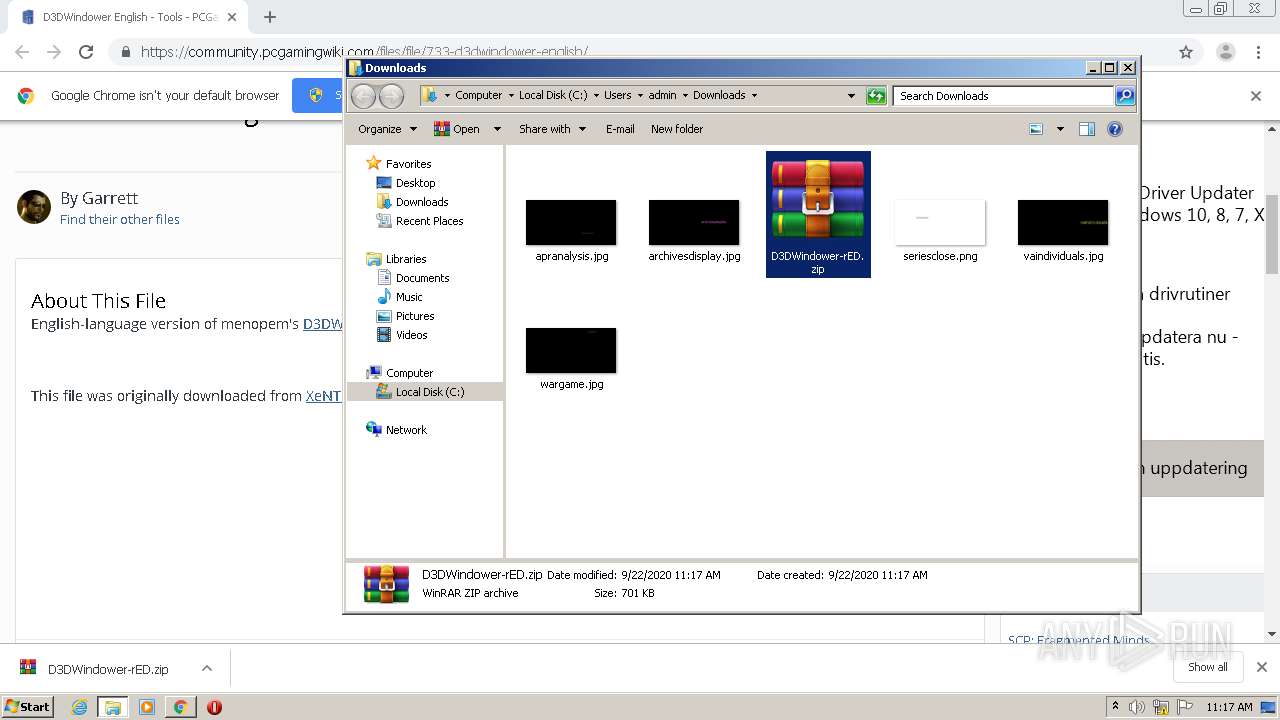
Task: Select Pictures library in sidebar
Action: click(415, 316)
